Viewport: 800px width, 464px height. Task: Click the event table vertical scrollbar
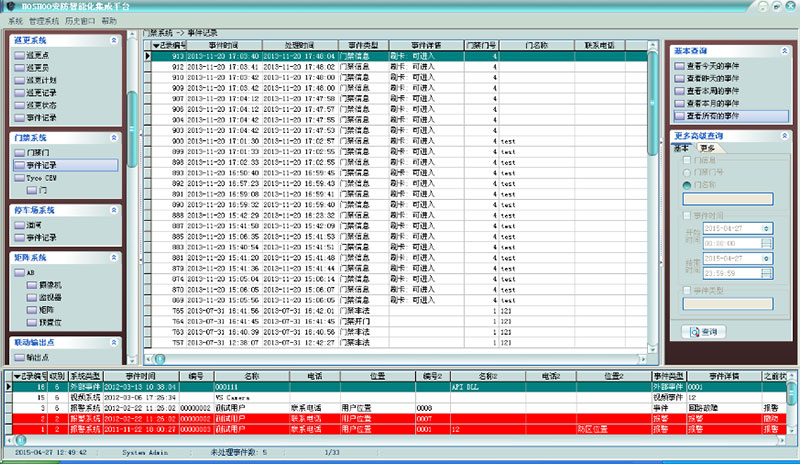click(x=652, y=200)
